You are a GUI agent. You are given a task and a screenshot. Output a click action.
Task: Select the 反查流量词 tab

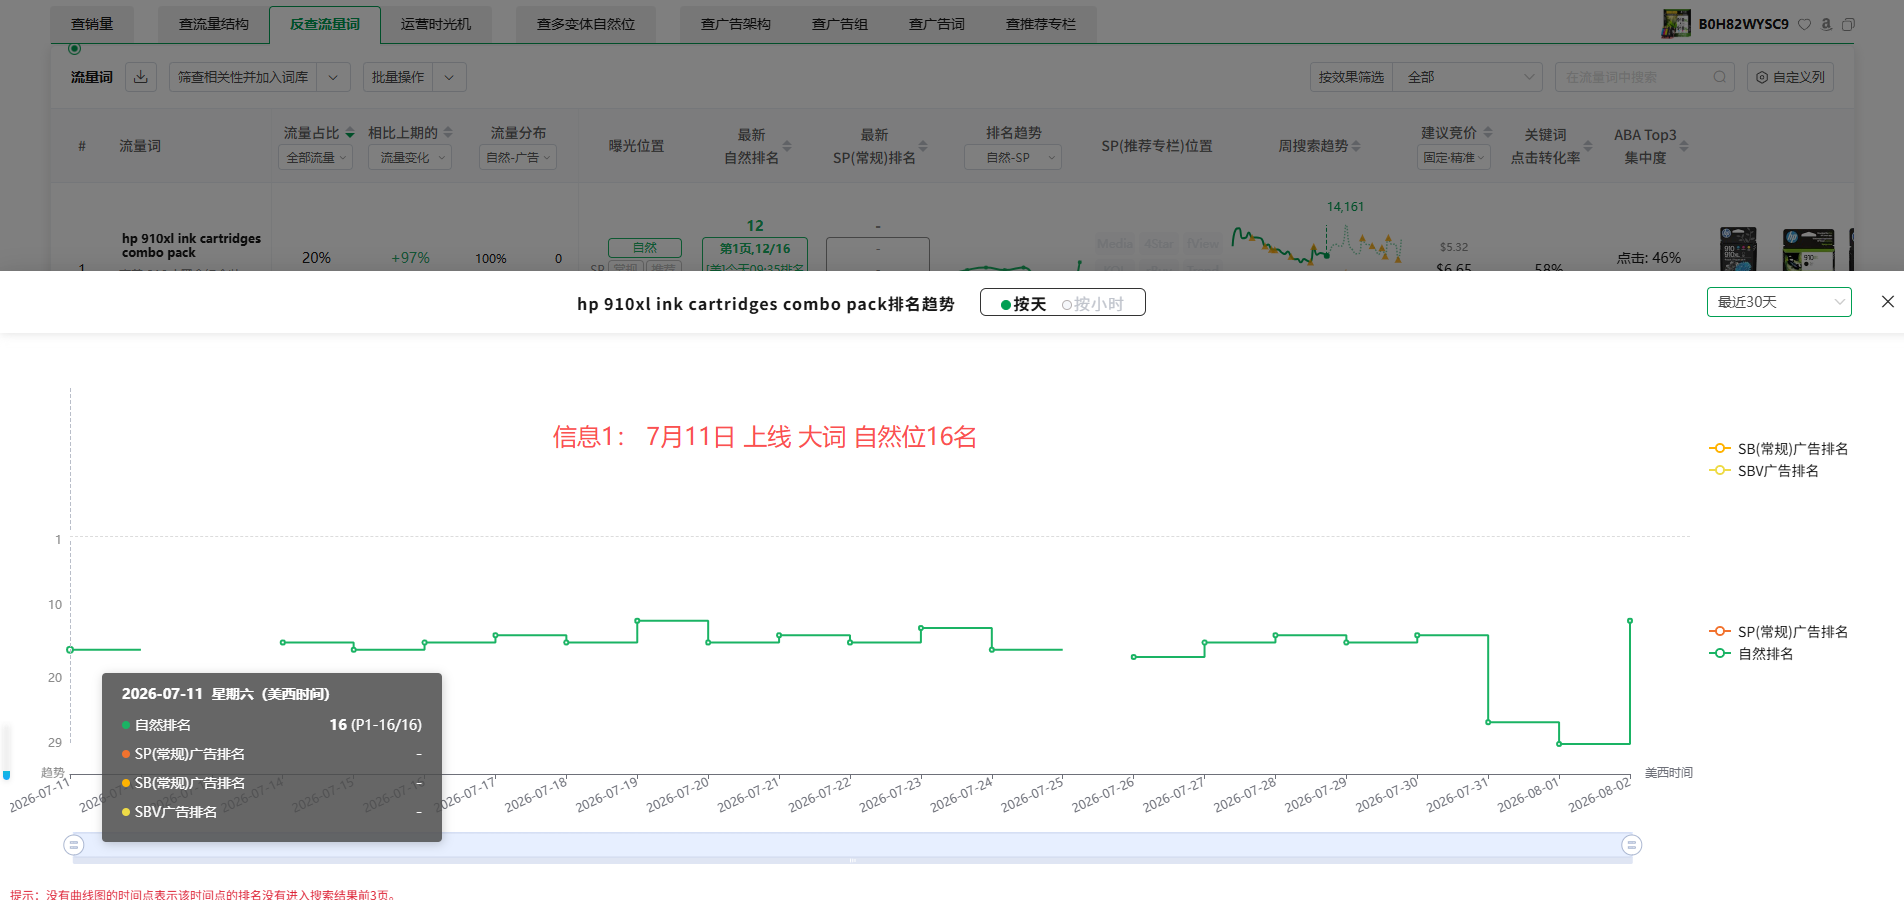[325, 24]
